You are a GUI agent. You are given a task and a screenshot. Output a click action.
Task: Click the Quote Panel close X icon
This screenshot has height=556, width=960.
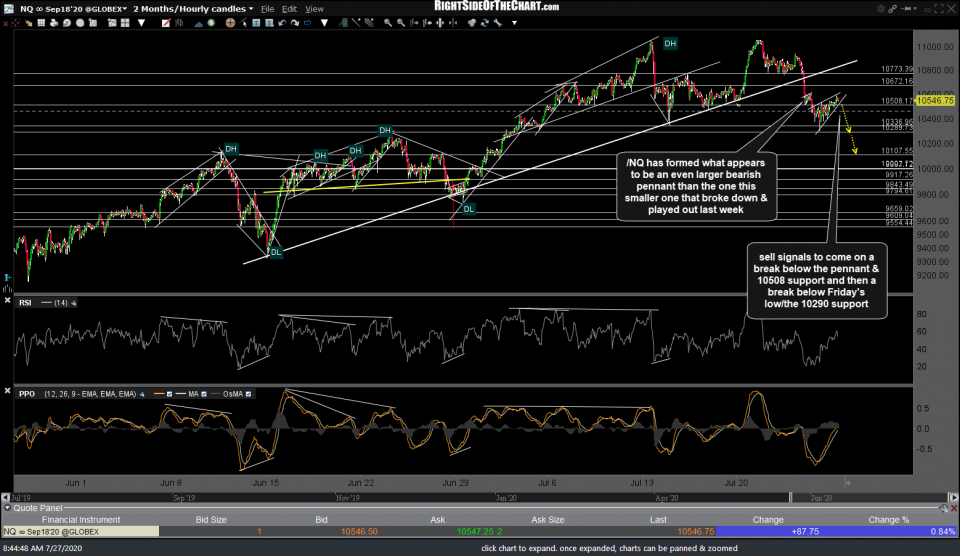click(x=954, y=508)
